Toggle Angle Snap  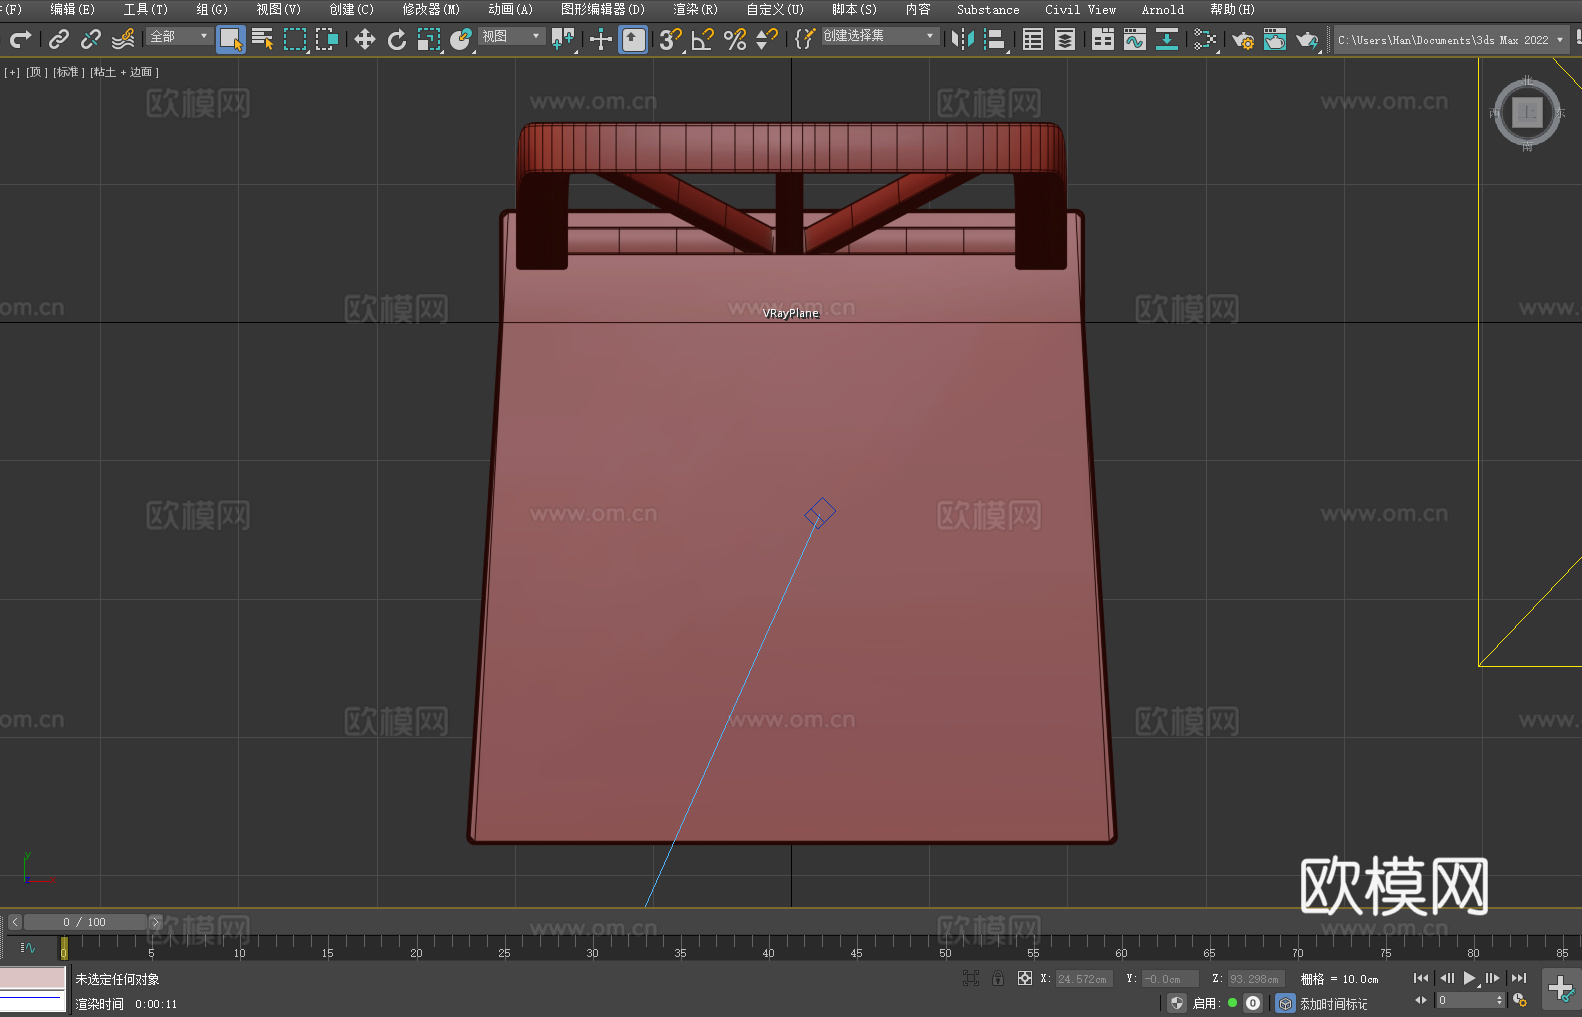(x=703, y=39)
